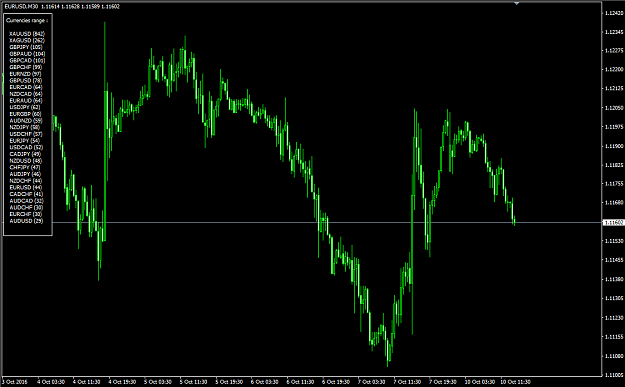Click the 1.12200 price axis label
The image size is (625, 387).
pos(614,69)
